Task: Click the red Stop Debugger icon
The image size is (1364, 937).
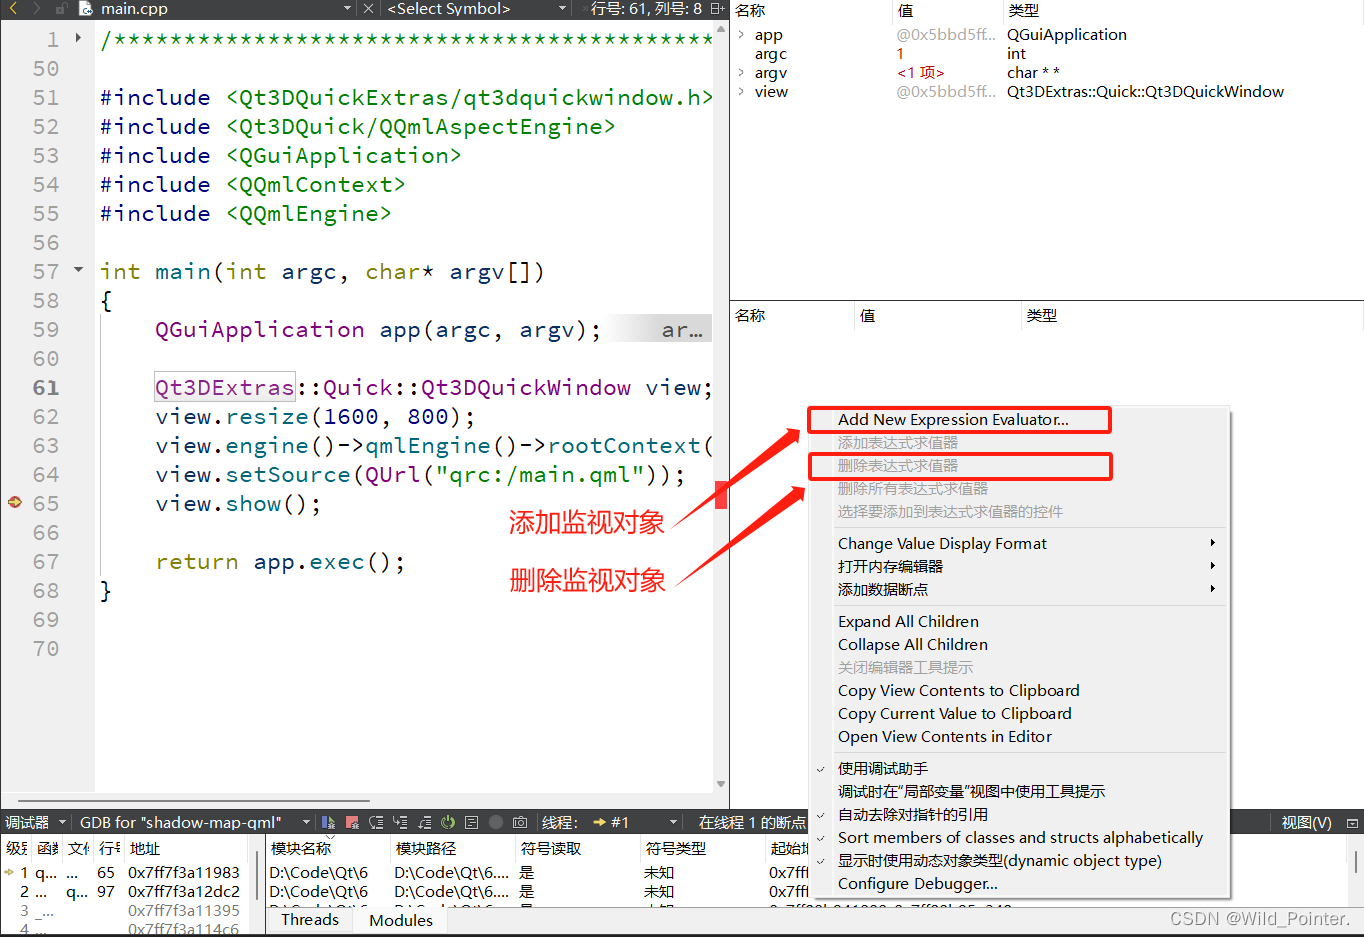Action: [x=352, y=822]
